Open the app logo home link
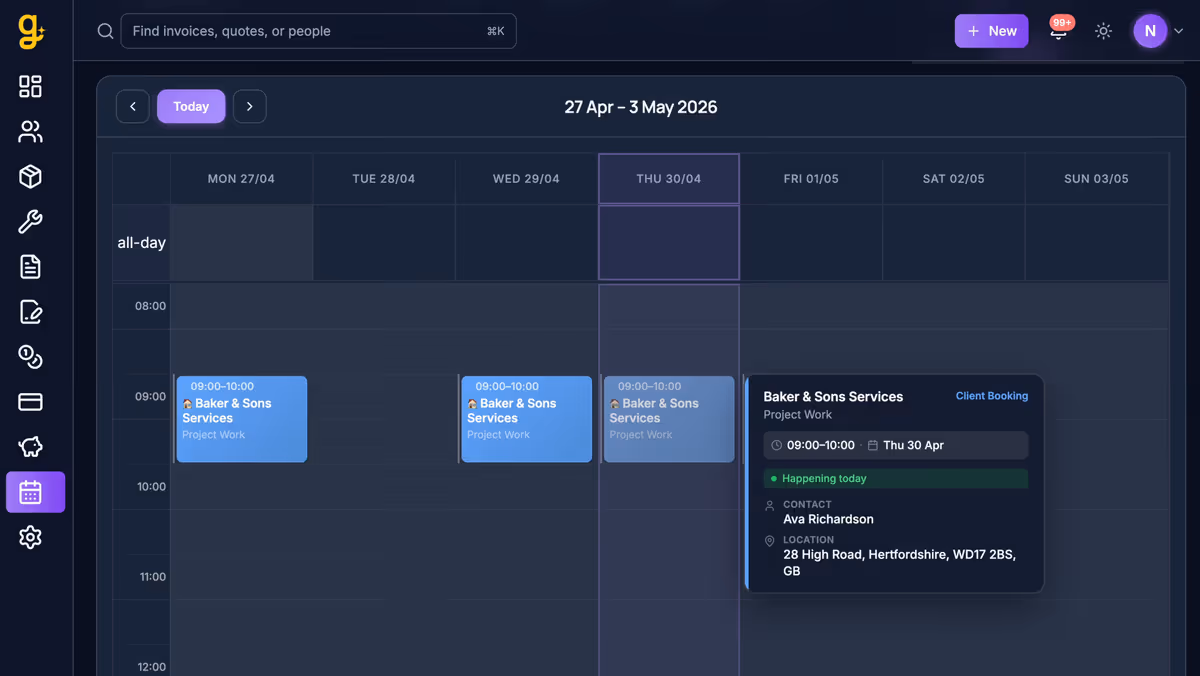Viewport: 1200px width, 676px height. 31,32
